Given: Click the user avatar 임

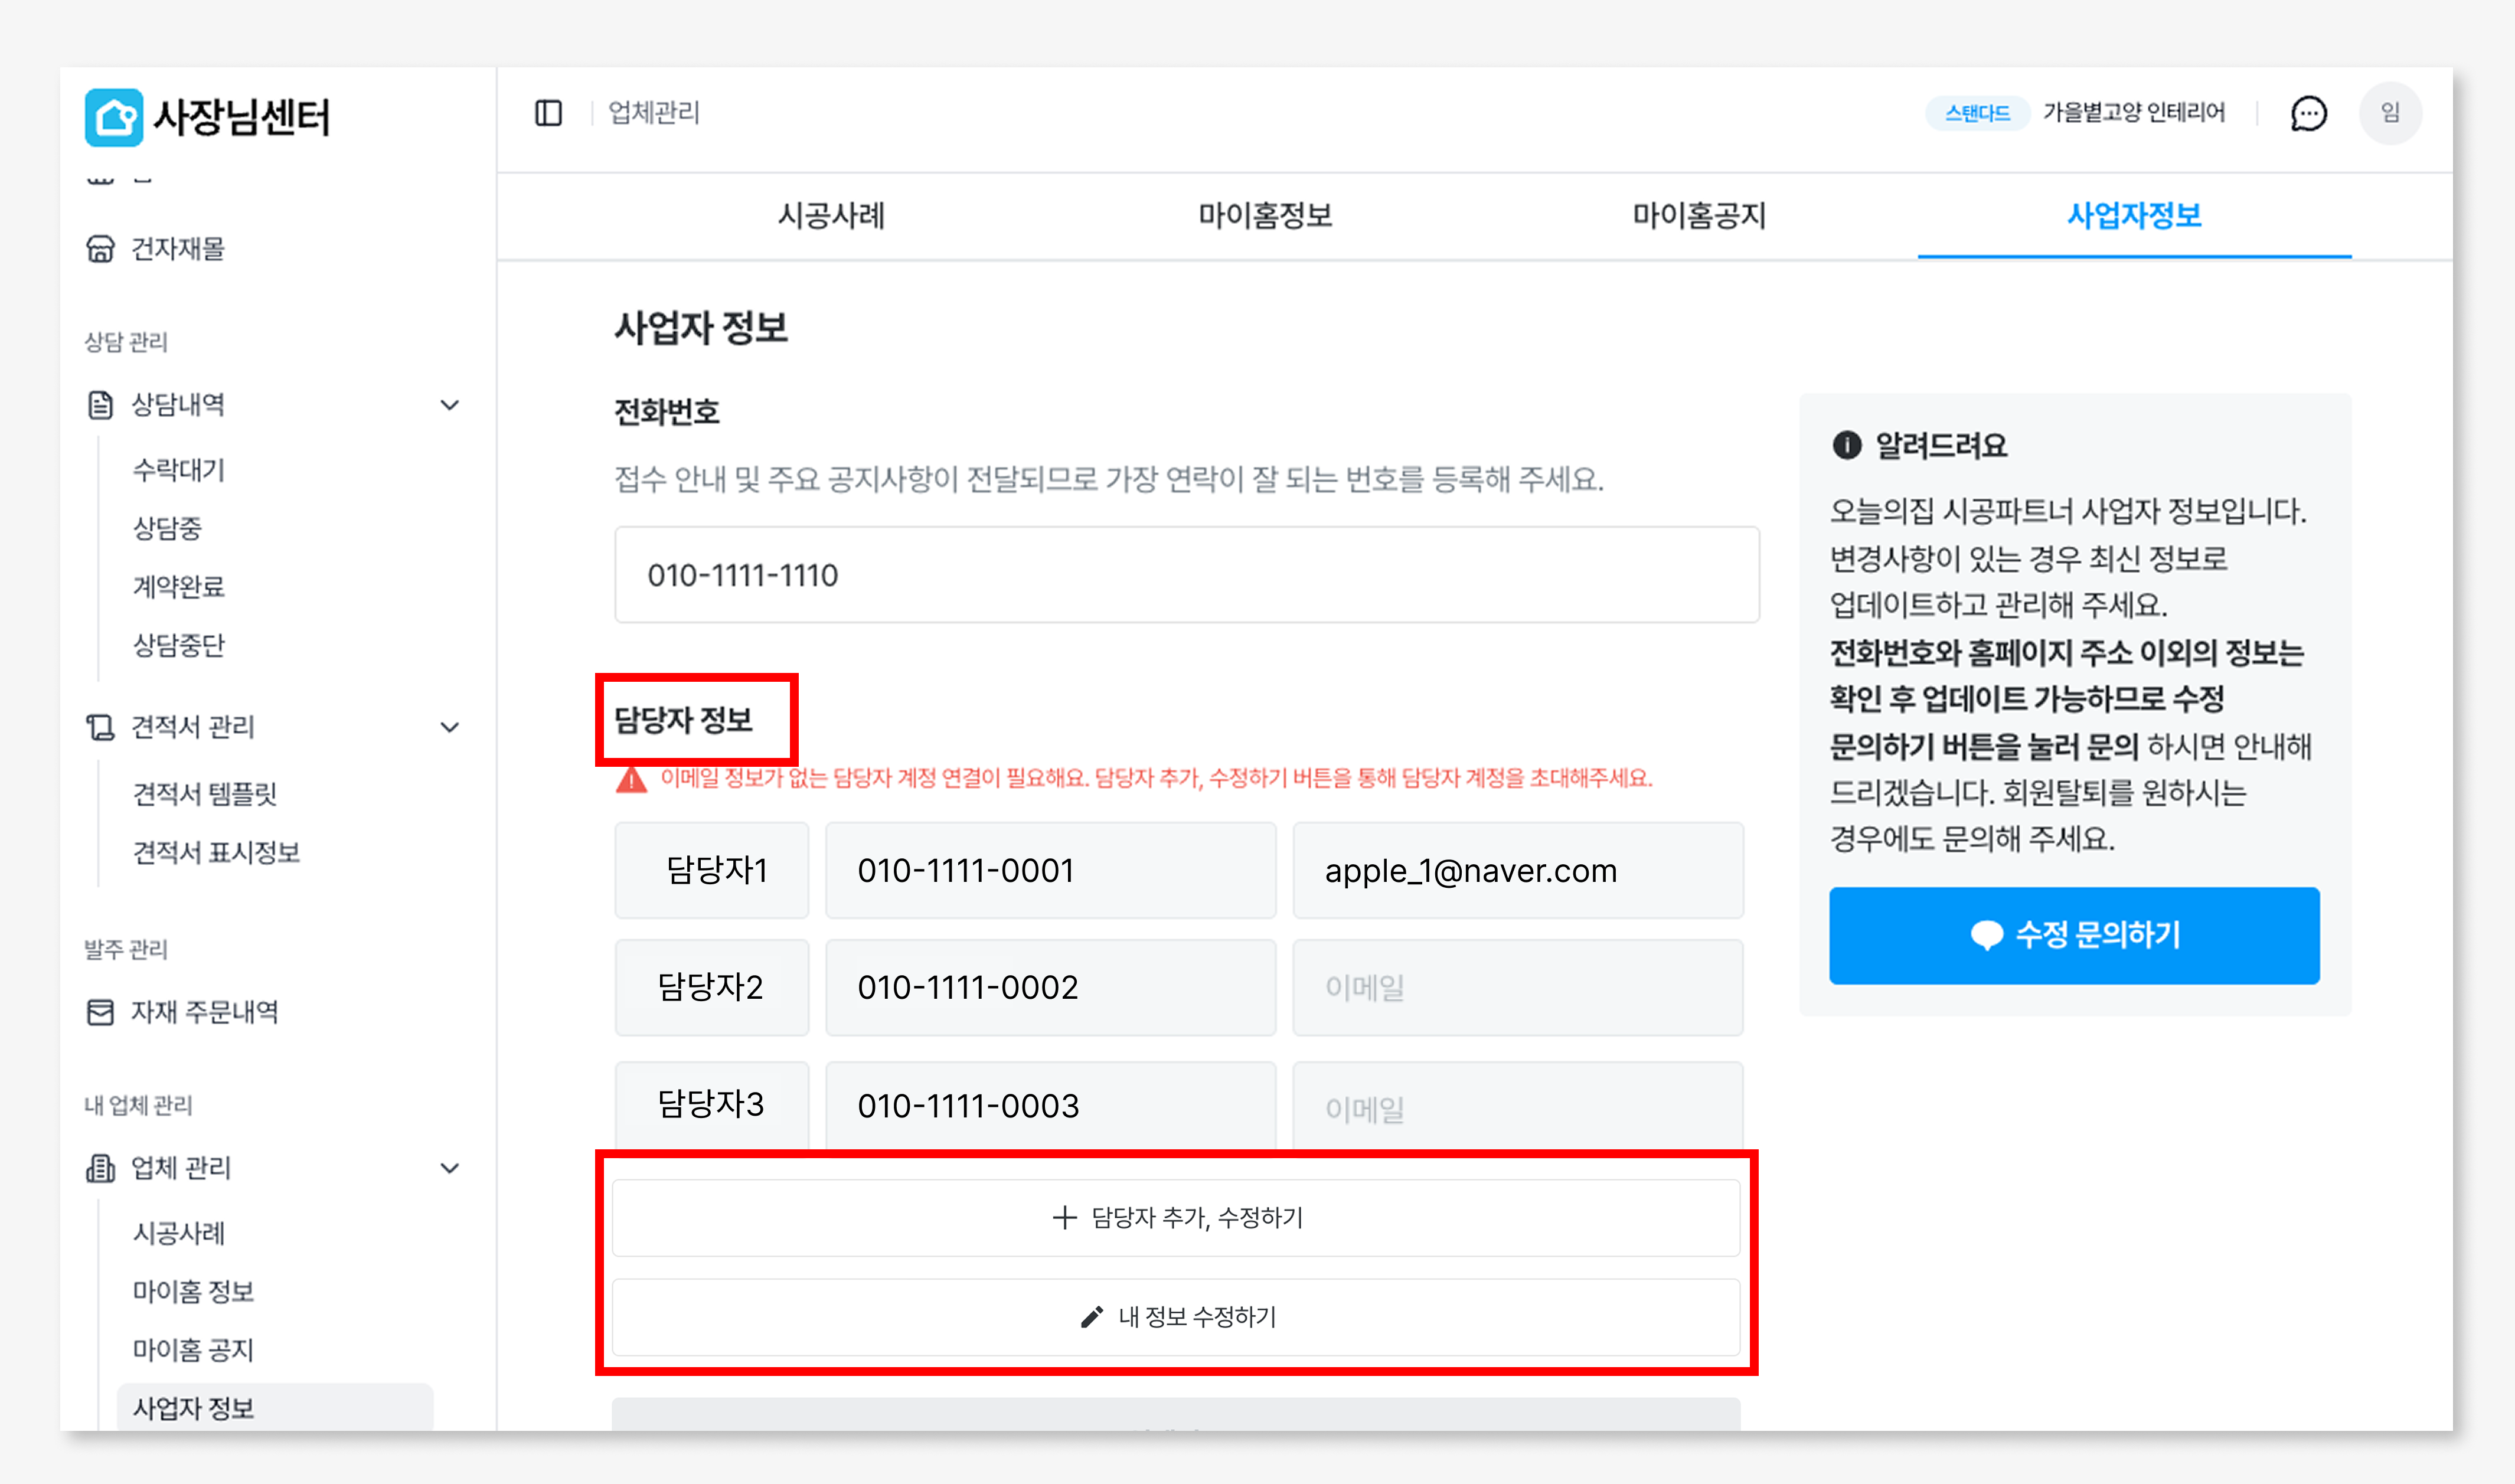Looking at the screenshot, I should click(x=2390, y=113).
